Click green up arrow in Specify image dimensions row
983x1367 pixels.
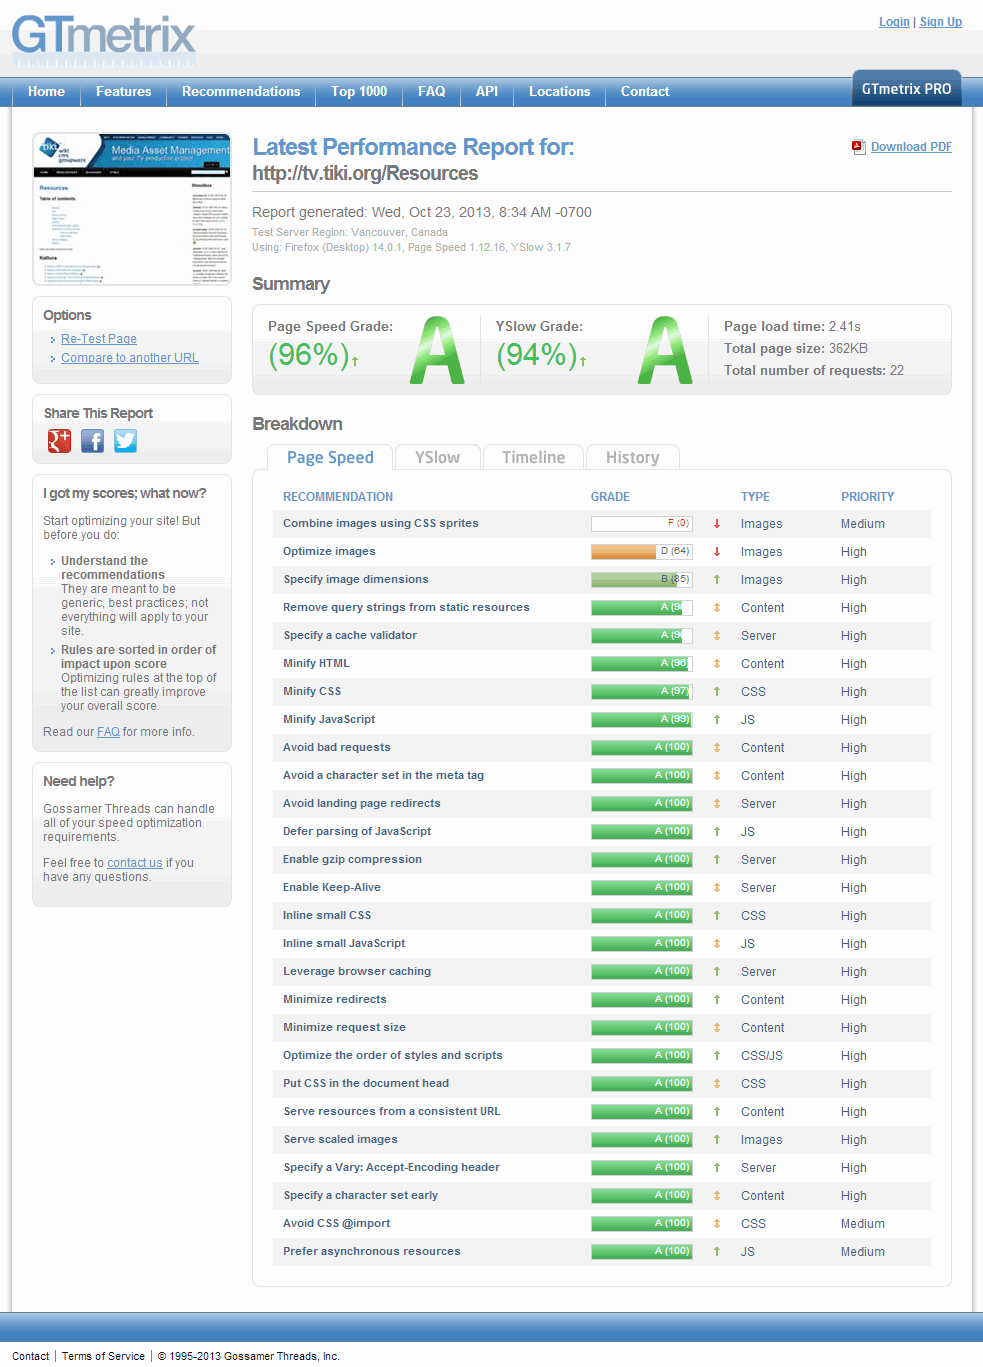point(717,580)
